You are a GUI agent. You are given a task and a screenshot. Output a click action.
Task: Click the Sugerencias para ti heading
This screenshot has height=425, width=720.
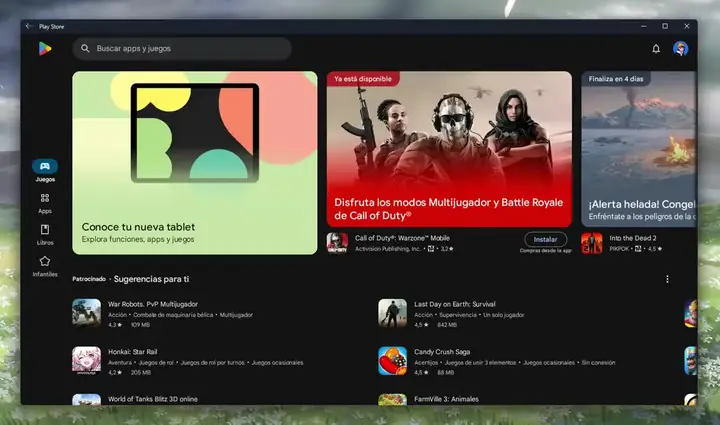pos(151,279)
